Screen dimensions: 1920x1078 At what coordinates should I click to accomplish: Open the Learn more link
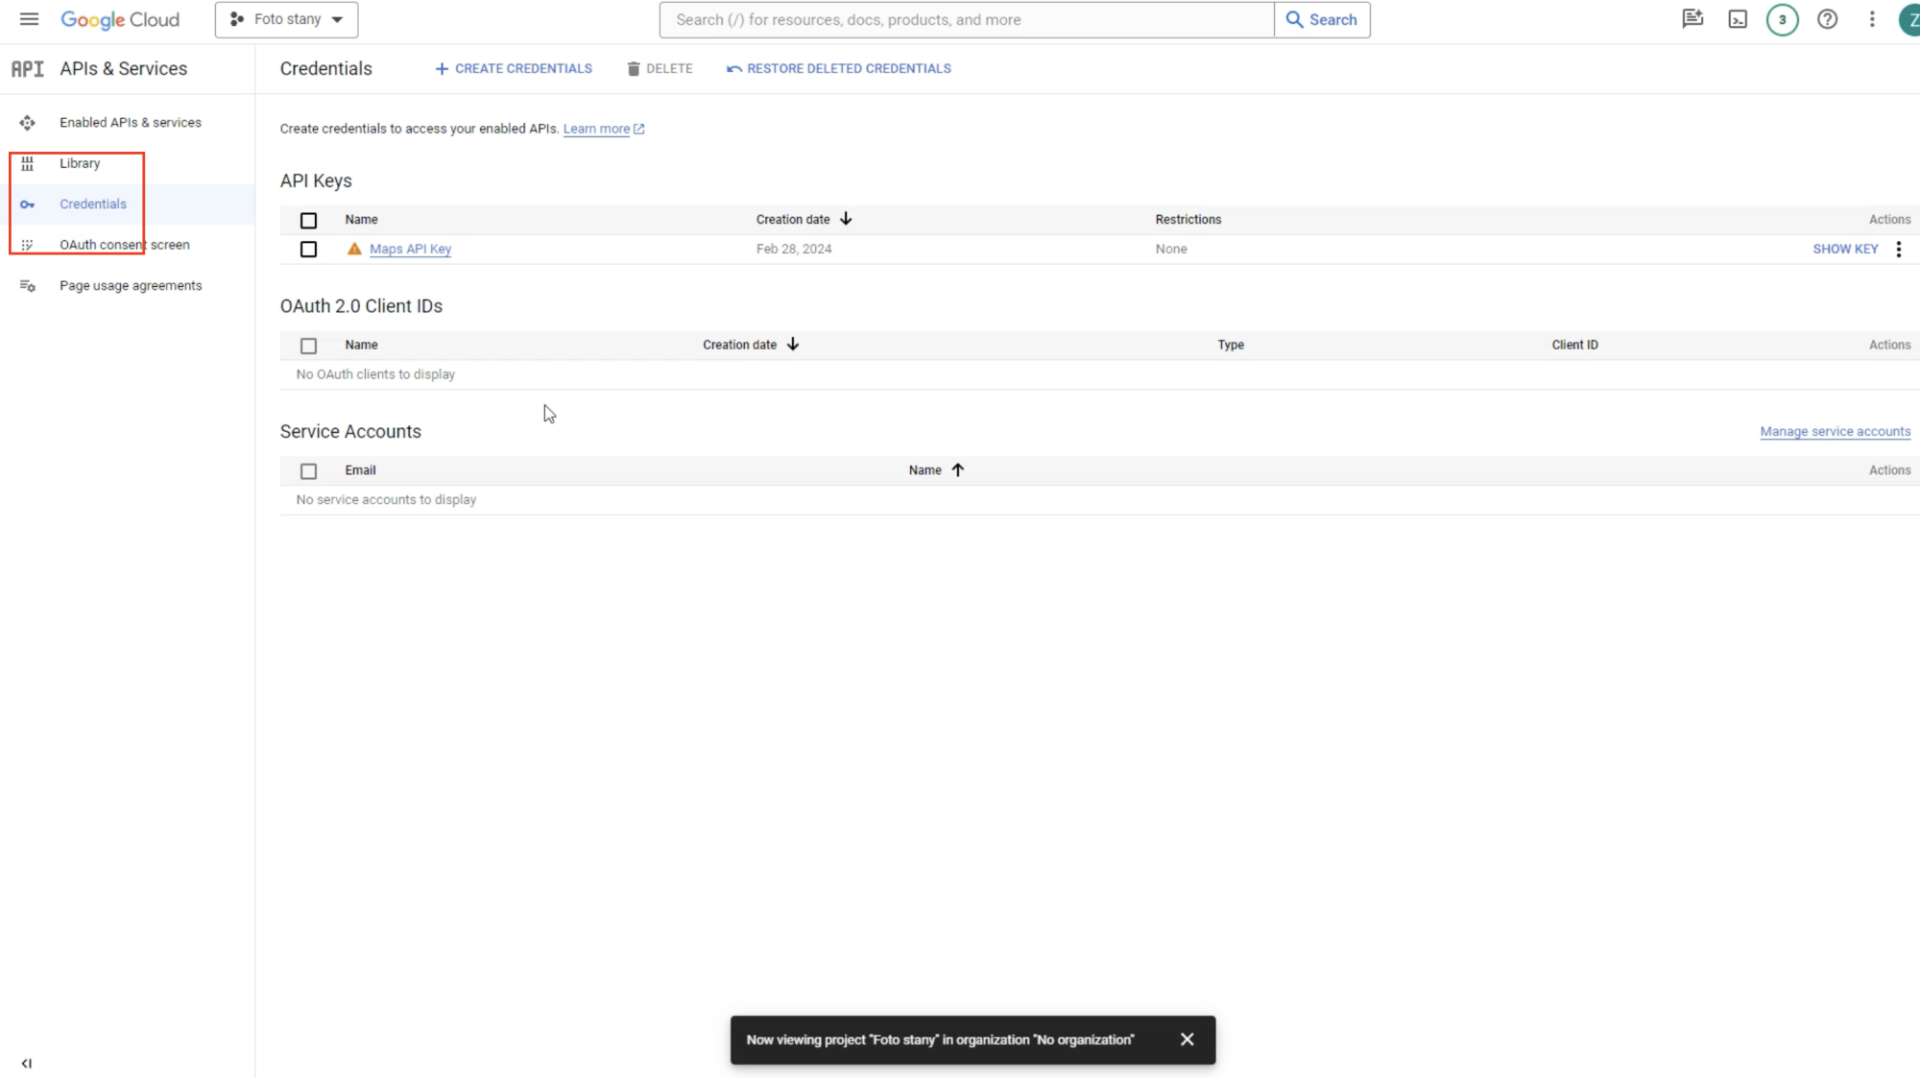[x=603, y=129]
